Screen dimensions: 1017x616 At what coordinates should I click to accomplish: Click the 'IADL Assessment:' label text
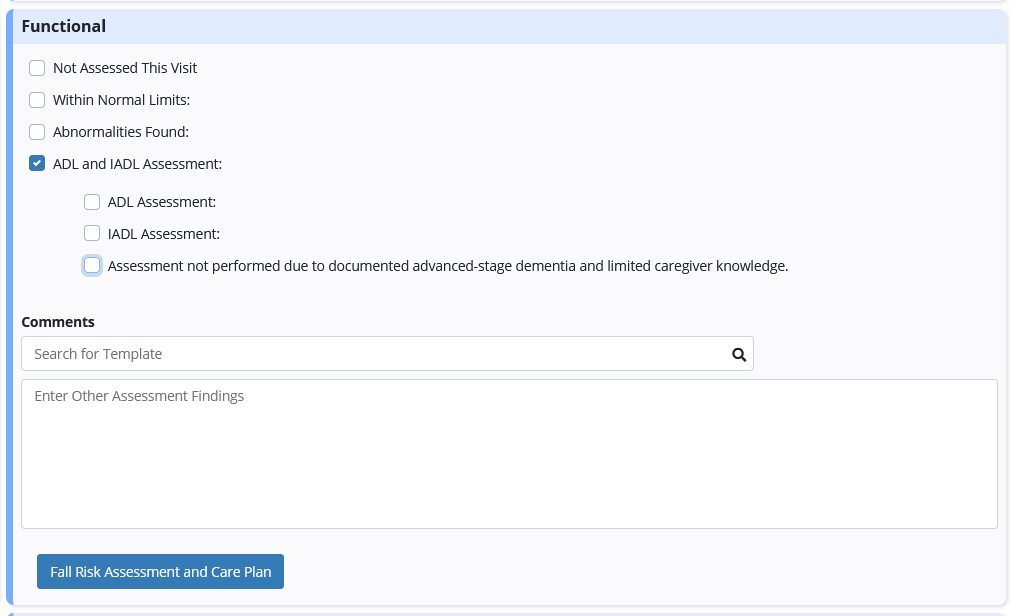pyautogui.click(x=163, y=234)
